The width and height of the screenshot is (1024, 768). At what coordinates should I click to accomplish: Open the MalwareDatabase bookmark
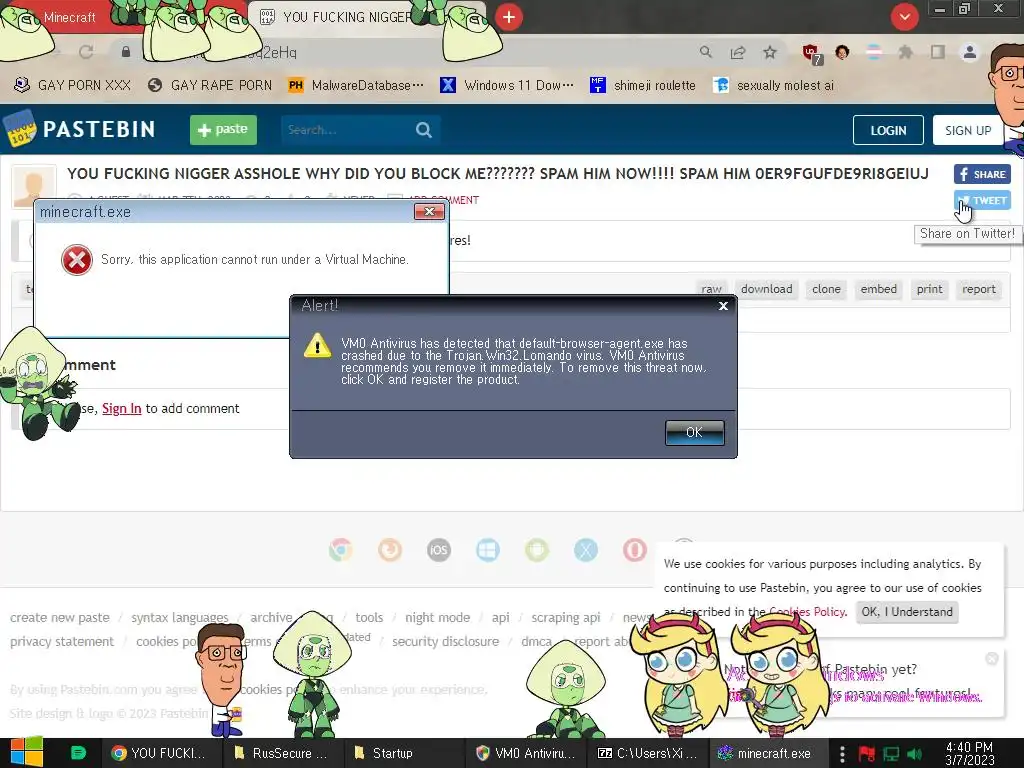pos(357,85)
